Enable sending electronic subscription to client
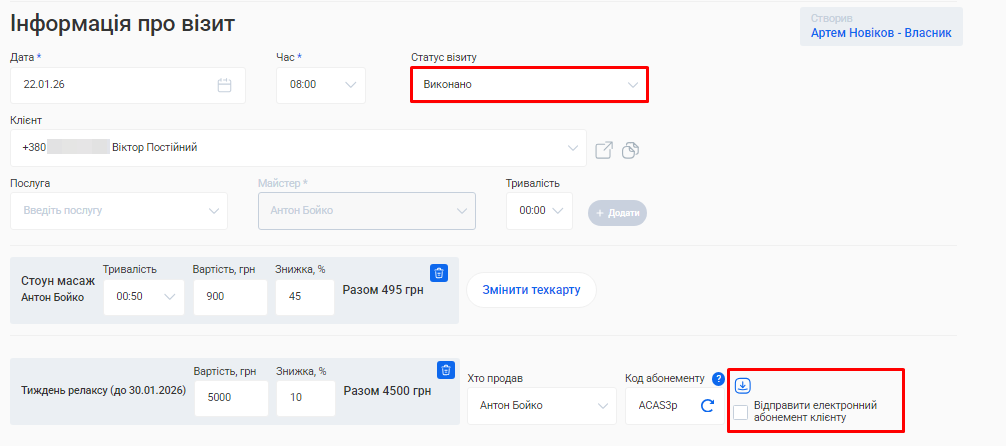This screenshot has width=1006, height=446. [x=741, y=412]
